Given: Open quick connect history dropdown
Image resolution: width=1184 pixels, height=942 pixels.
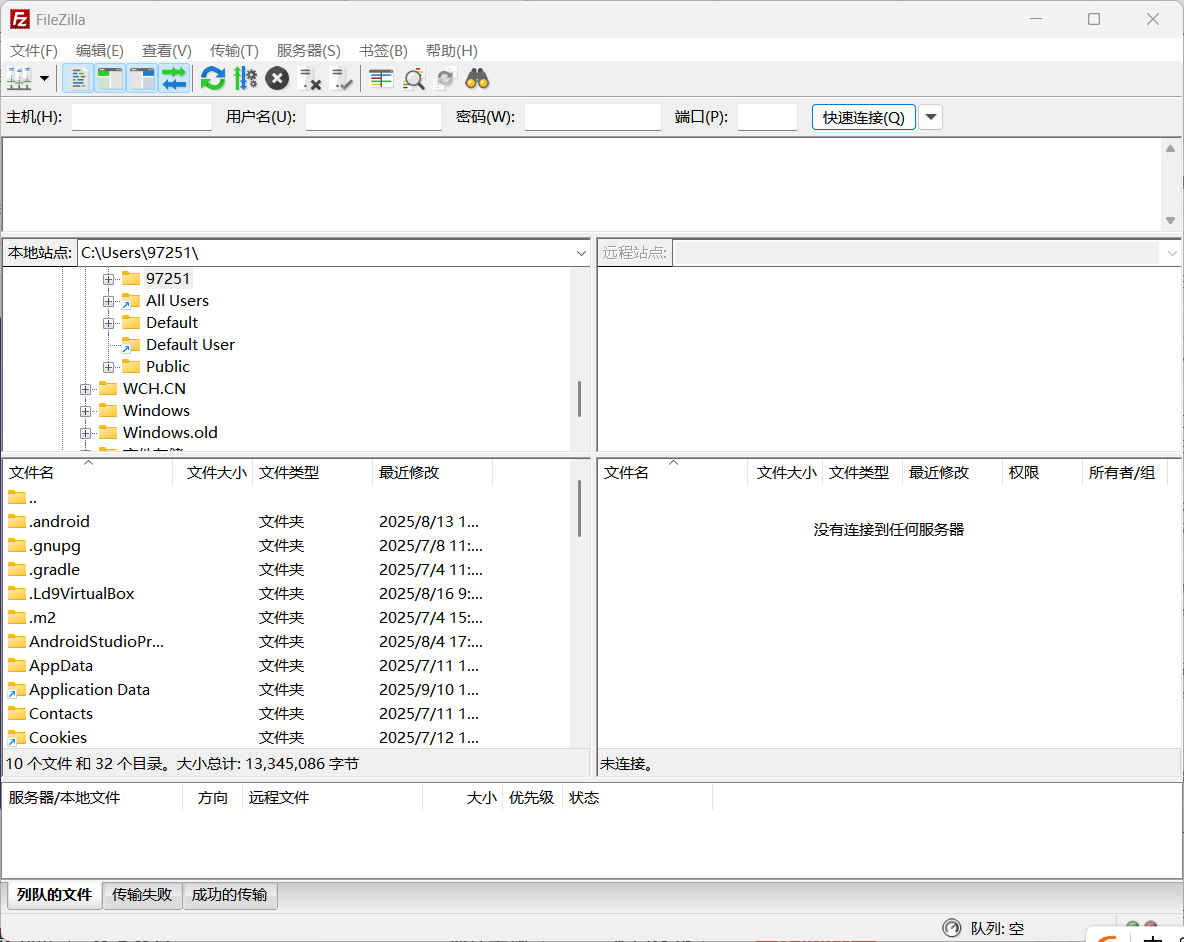Looking at the screenshot, I should click(931, 117).
